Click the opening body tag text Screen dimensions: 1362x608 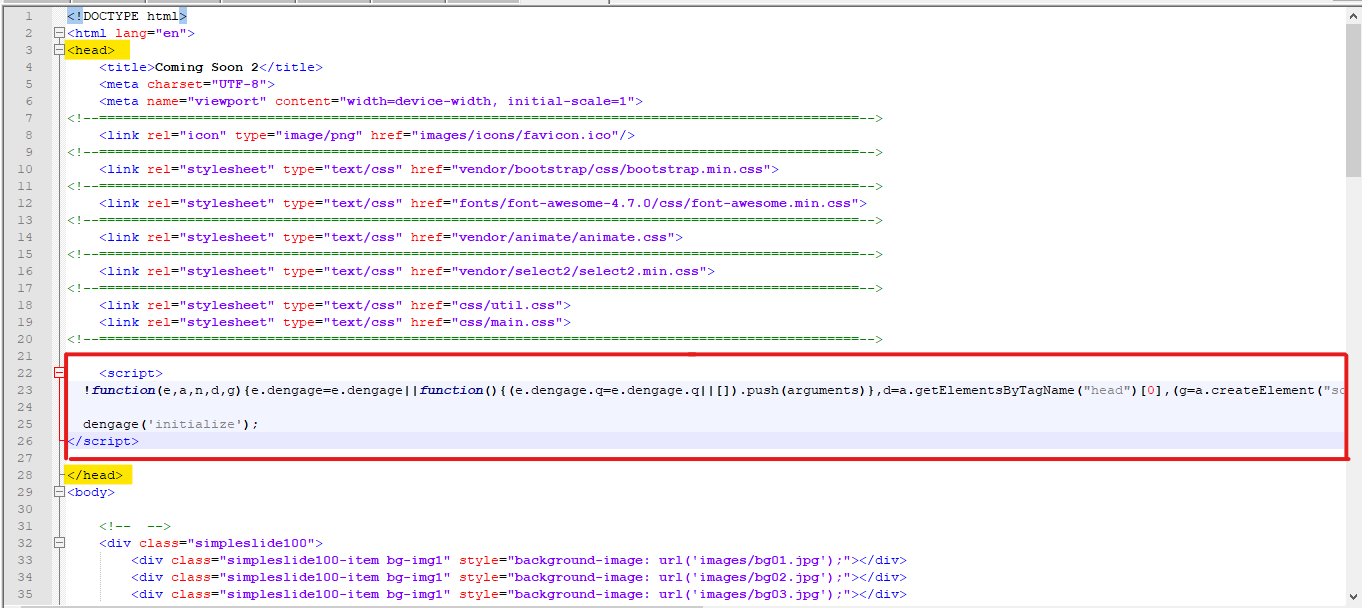tap(91, 492)
